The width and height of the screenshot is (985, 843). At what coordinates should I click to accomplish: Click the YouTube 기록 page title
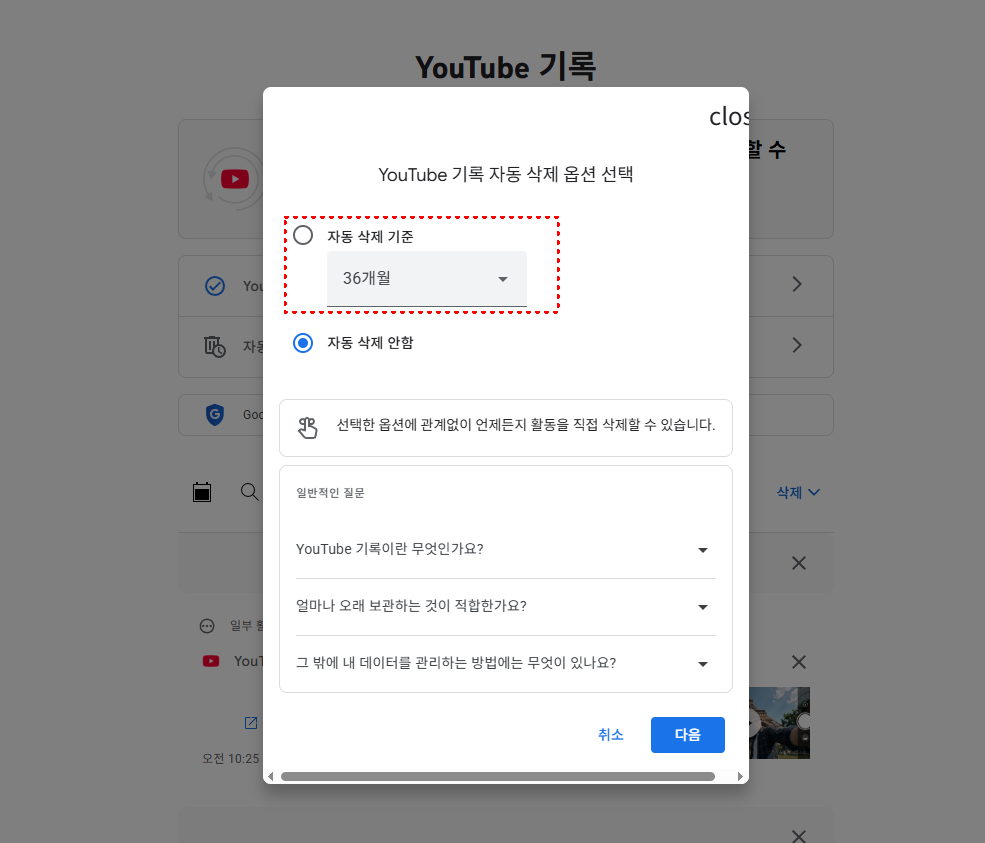[x=506, y=67]
